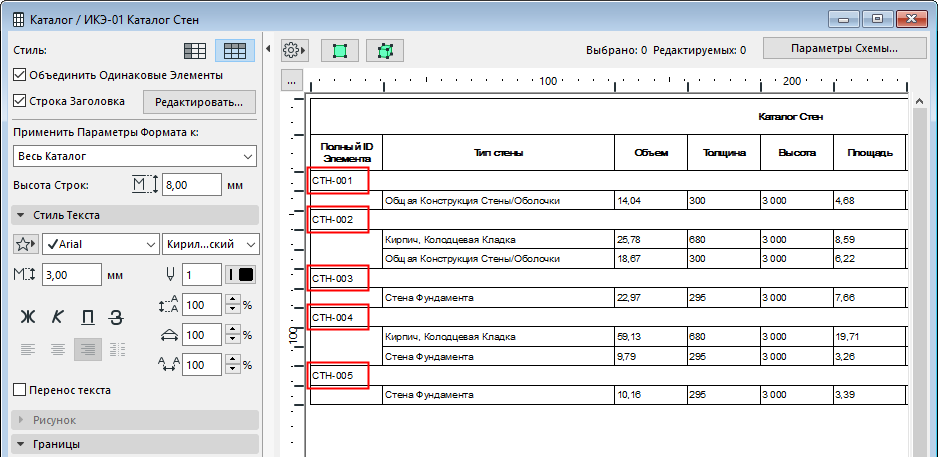Screen dimensions: 938x457
Task: Toggle underline П text formatting
Action: pyautogui.click(x=87, y=317)
